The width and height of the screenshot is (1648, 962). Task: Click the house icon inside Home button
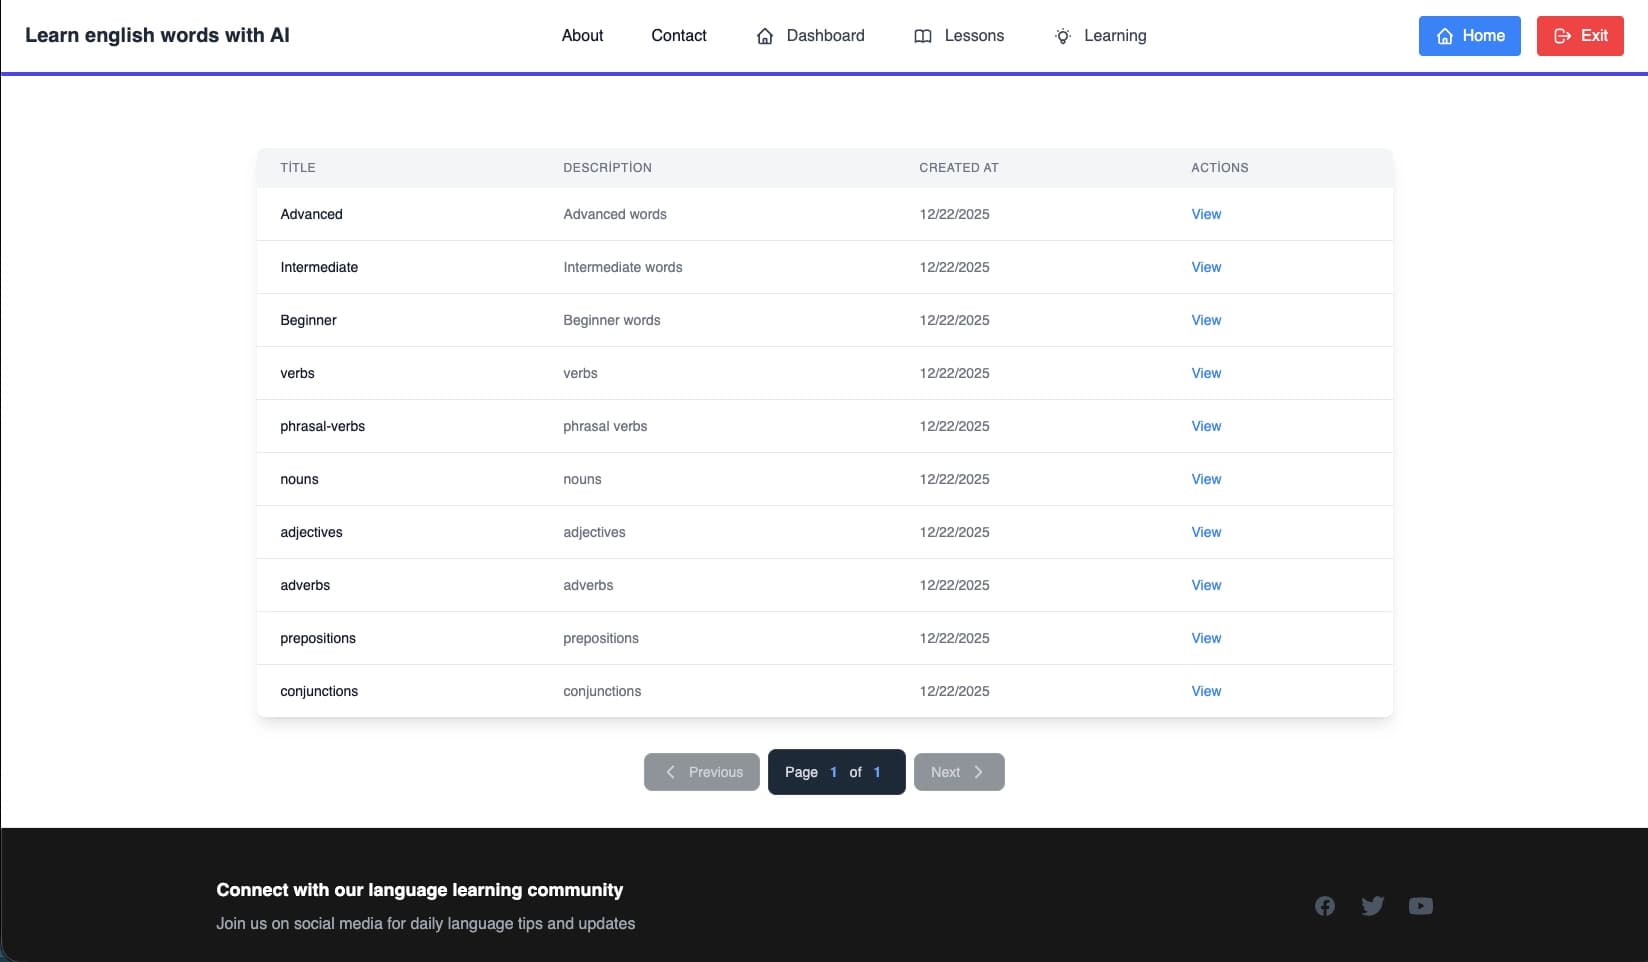click(x=1444, y=36)
